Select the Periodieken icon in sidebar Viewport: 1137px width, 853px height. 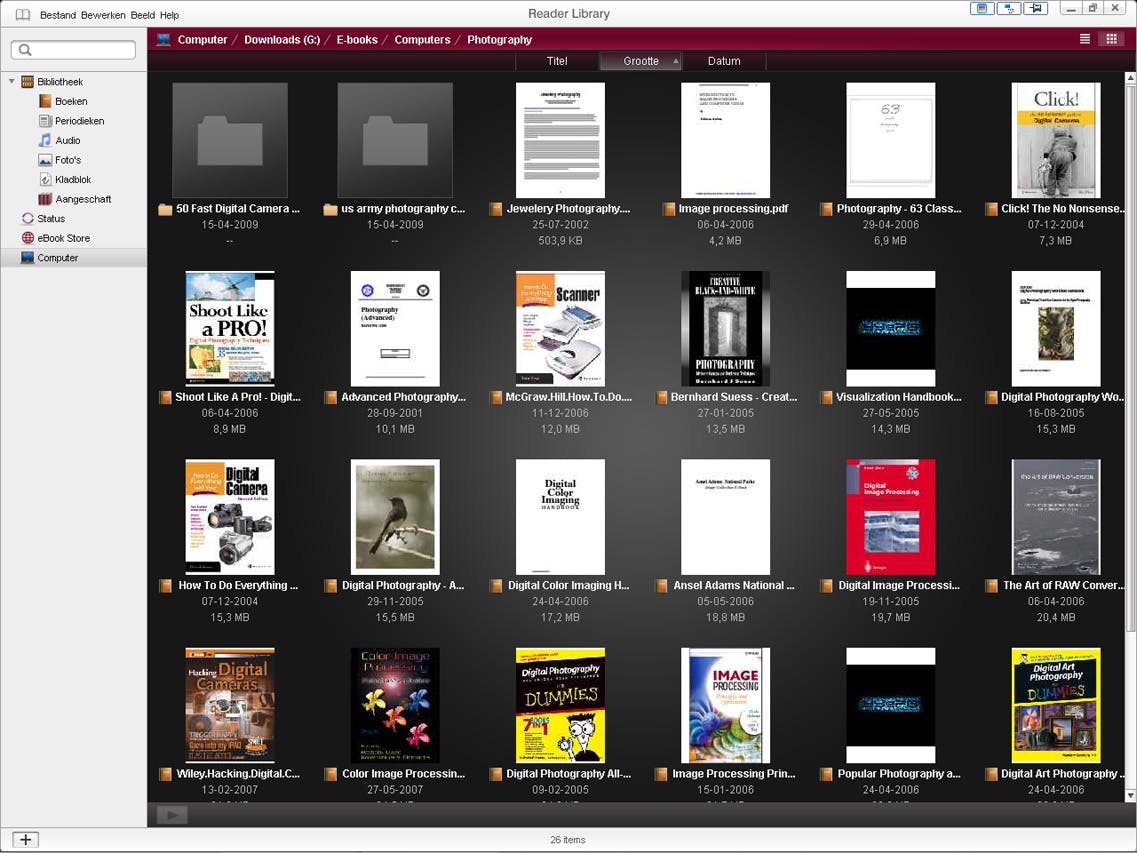(45, 121)
